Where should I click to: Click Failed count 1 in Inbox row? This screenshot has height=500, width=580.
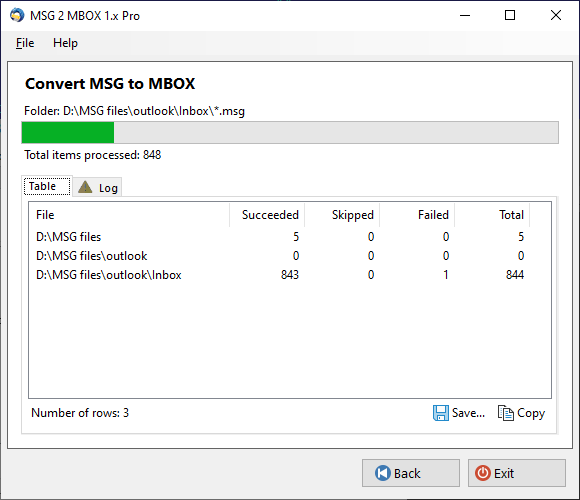point(446,275)
